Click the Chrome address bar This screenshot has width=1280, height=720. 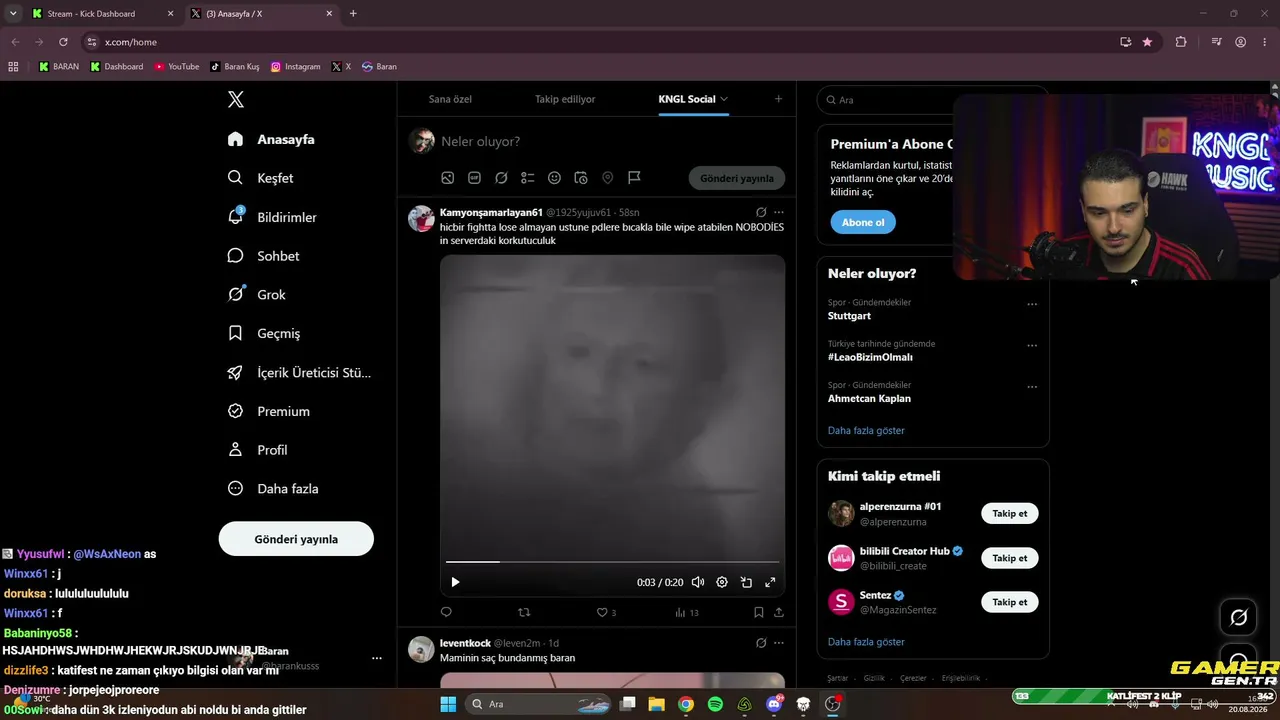[600, 42]
